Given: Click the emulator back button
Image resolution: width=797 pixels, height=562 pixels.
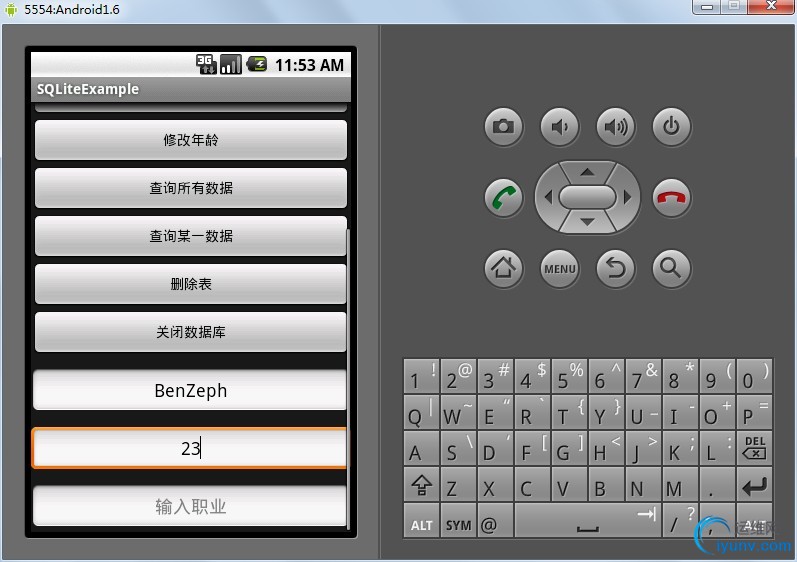Looking at the screenshot, I should (x=615, y=268).
